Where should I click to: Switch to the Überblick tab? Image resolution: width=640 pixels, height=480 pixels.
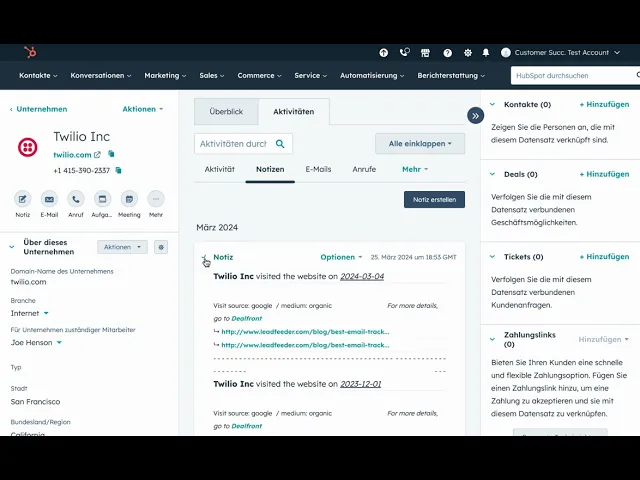pyautogui.click(x=226, y=111)
